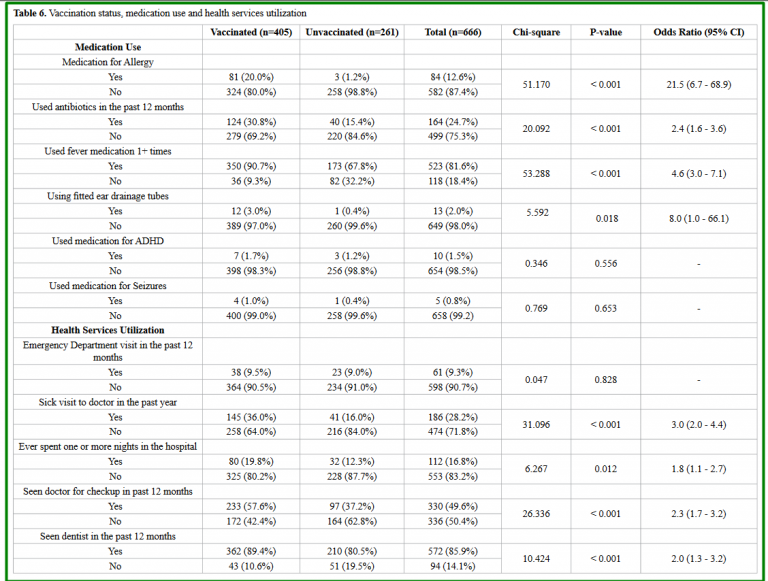This screenshot has width=768, height=581.
Task: Select the cell '80 (19.8%)'
Action: (251, 461)
